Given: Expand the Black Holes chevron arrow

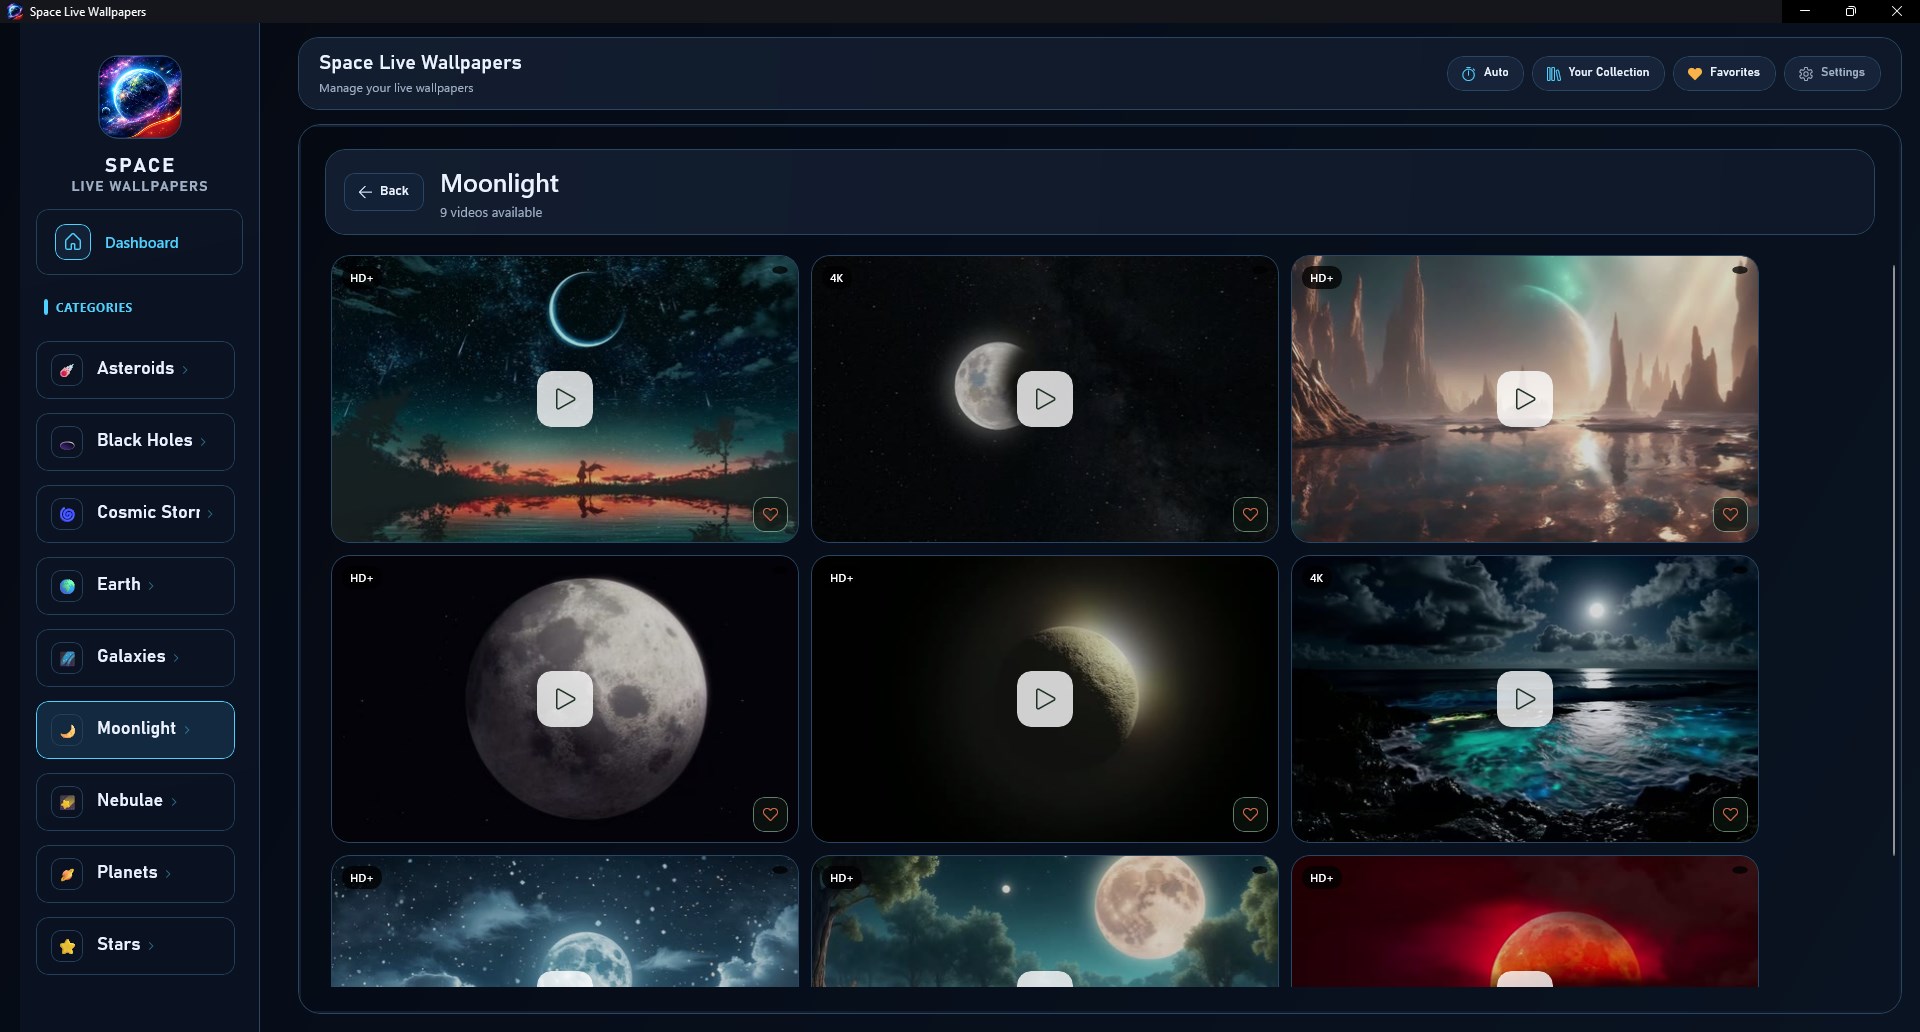Looking at the screenshot, I should [x=203, y=442].
